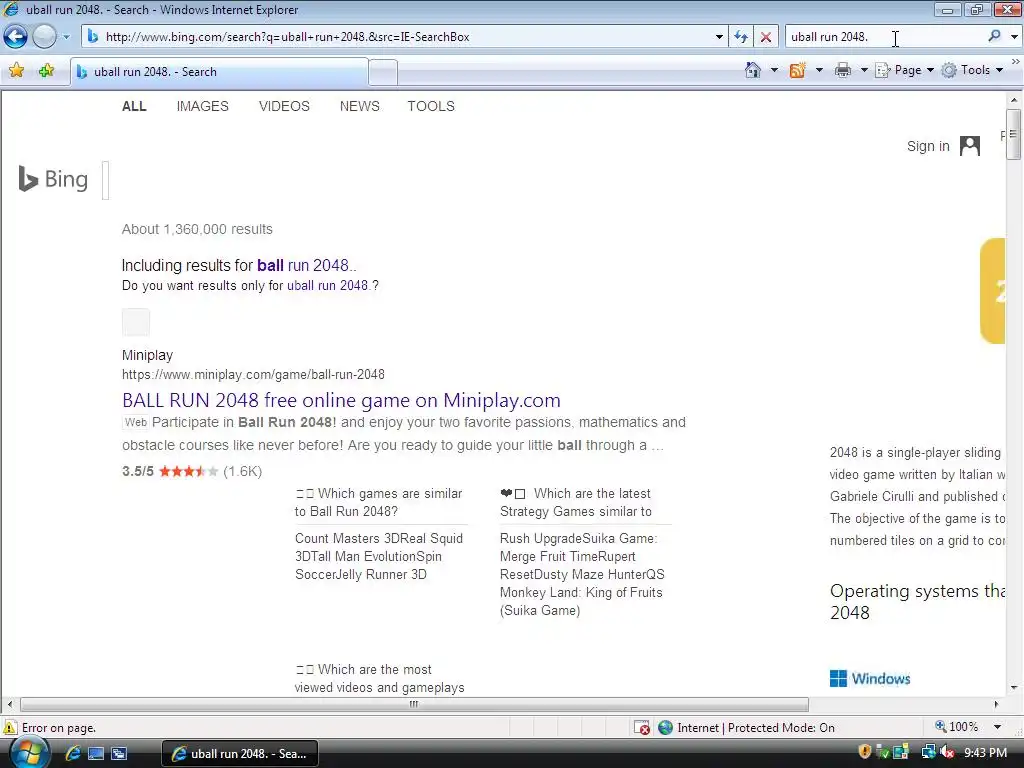Click the network connection tray icon

tap(928, 752)
